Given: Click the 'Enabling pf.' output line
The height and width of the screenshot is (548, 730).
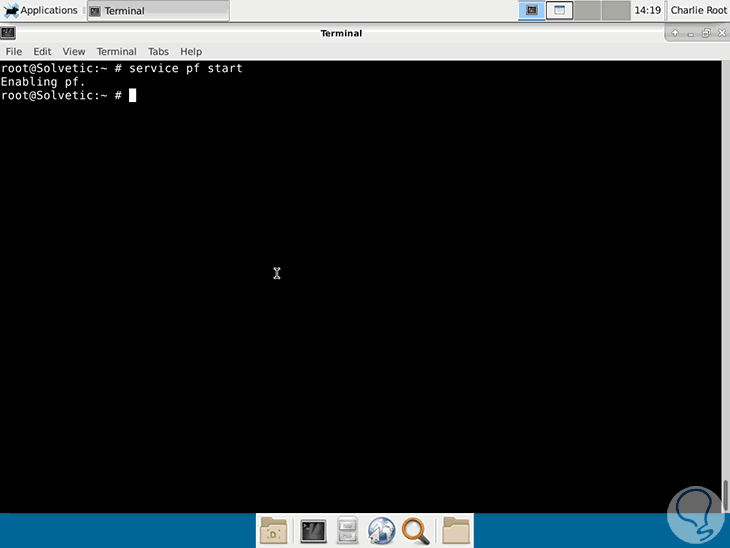Looking at the screenshot, I should click(x=43, y=82).
